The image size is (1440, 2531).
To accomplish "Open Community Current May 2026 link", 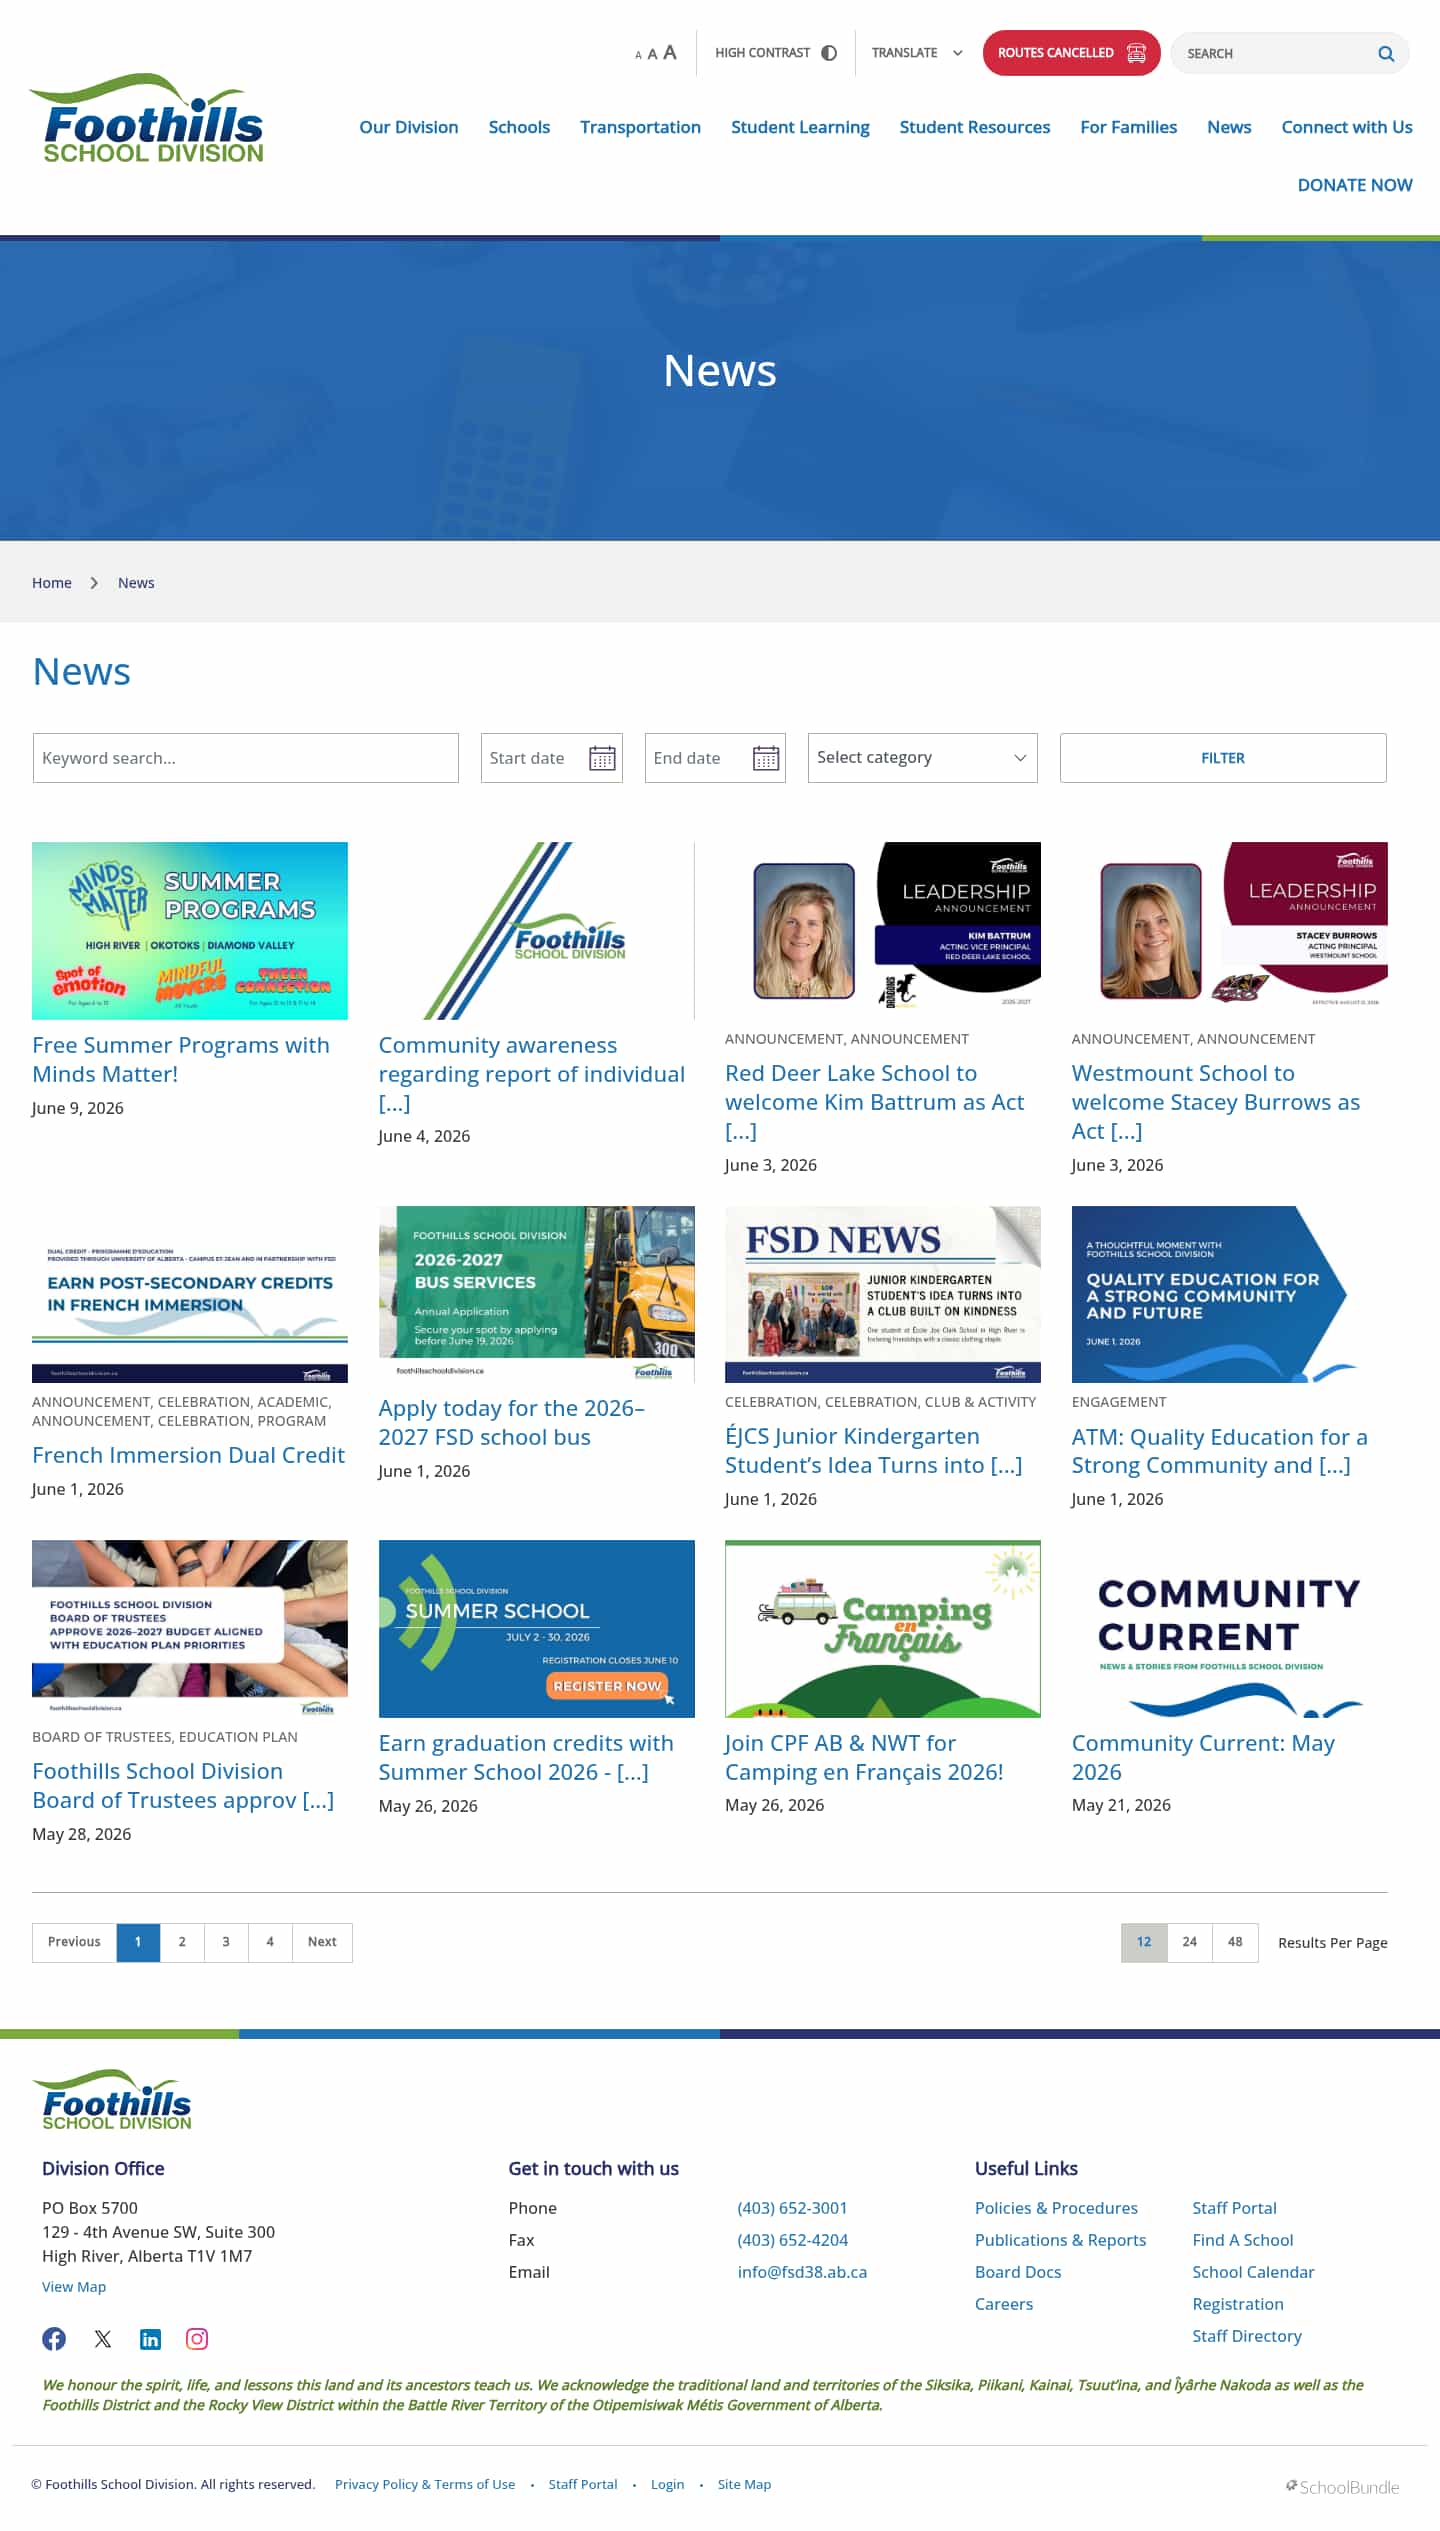I will coord(1203,1757).
